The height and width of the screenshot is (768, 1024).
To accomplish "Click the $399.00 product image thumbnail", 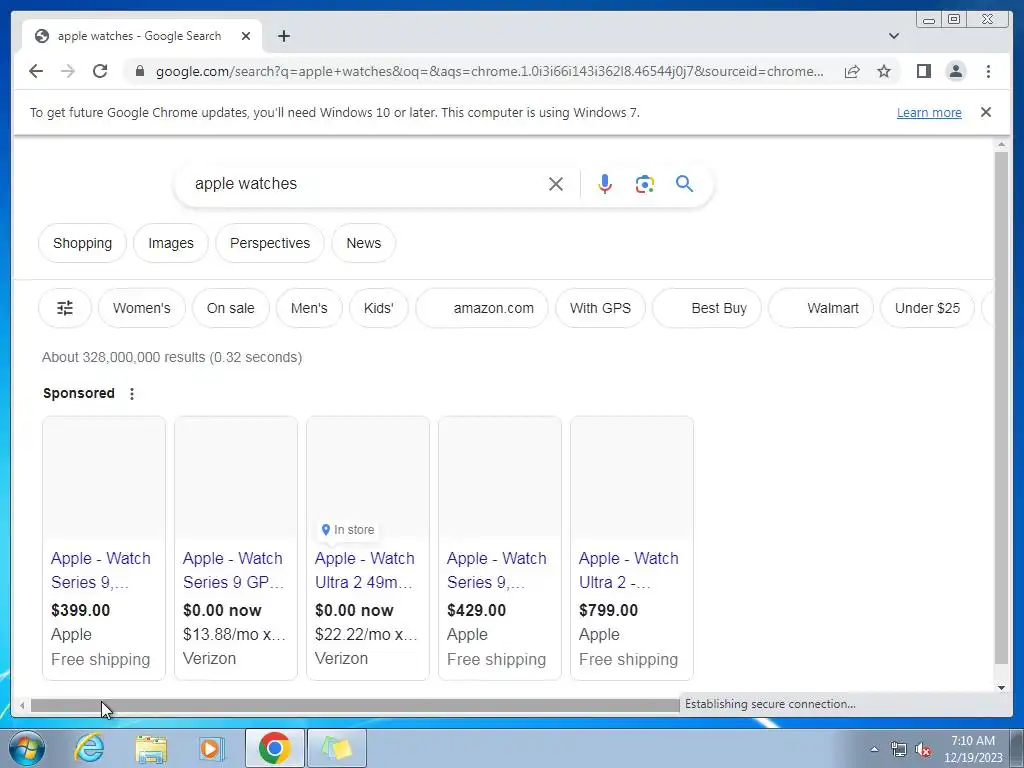I will (104, 478).
